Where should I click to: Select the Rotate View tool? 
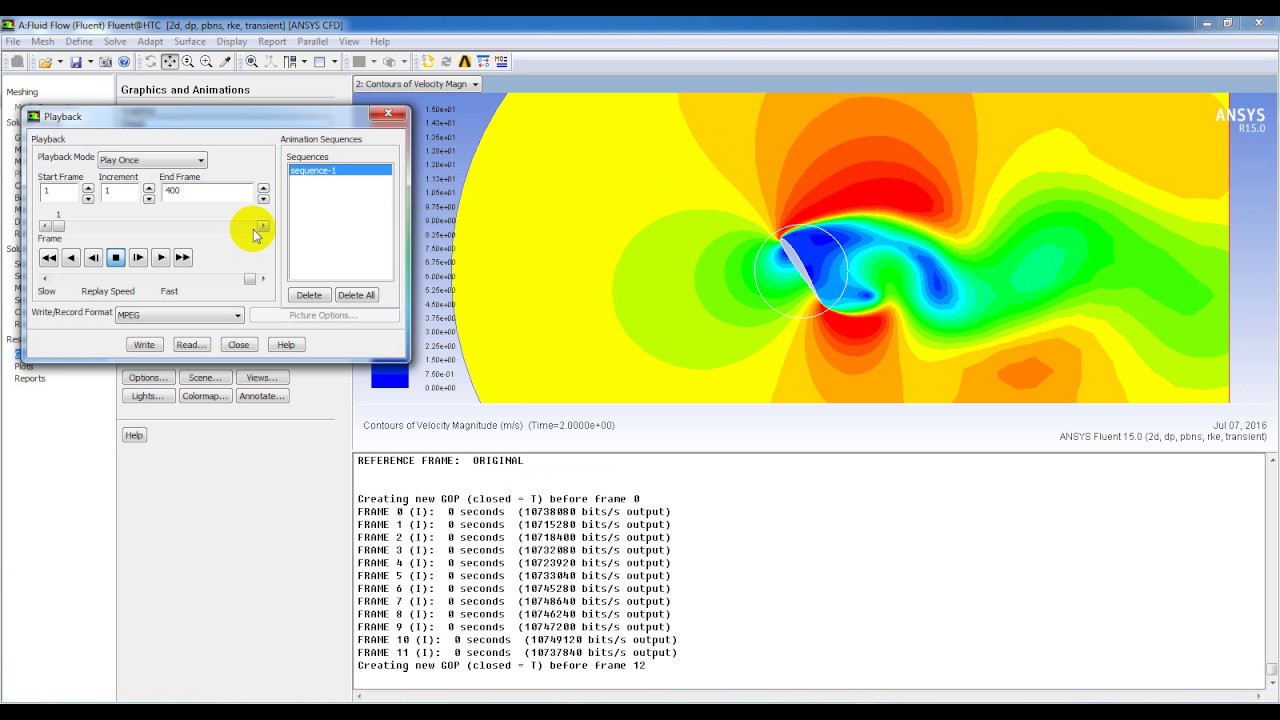click(x=150, y=62)
